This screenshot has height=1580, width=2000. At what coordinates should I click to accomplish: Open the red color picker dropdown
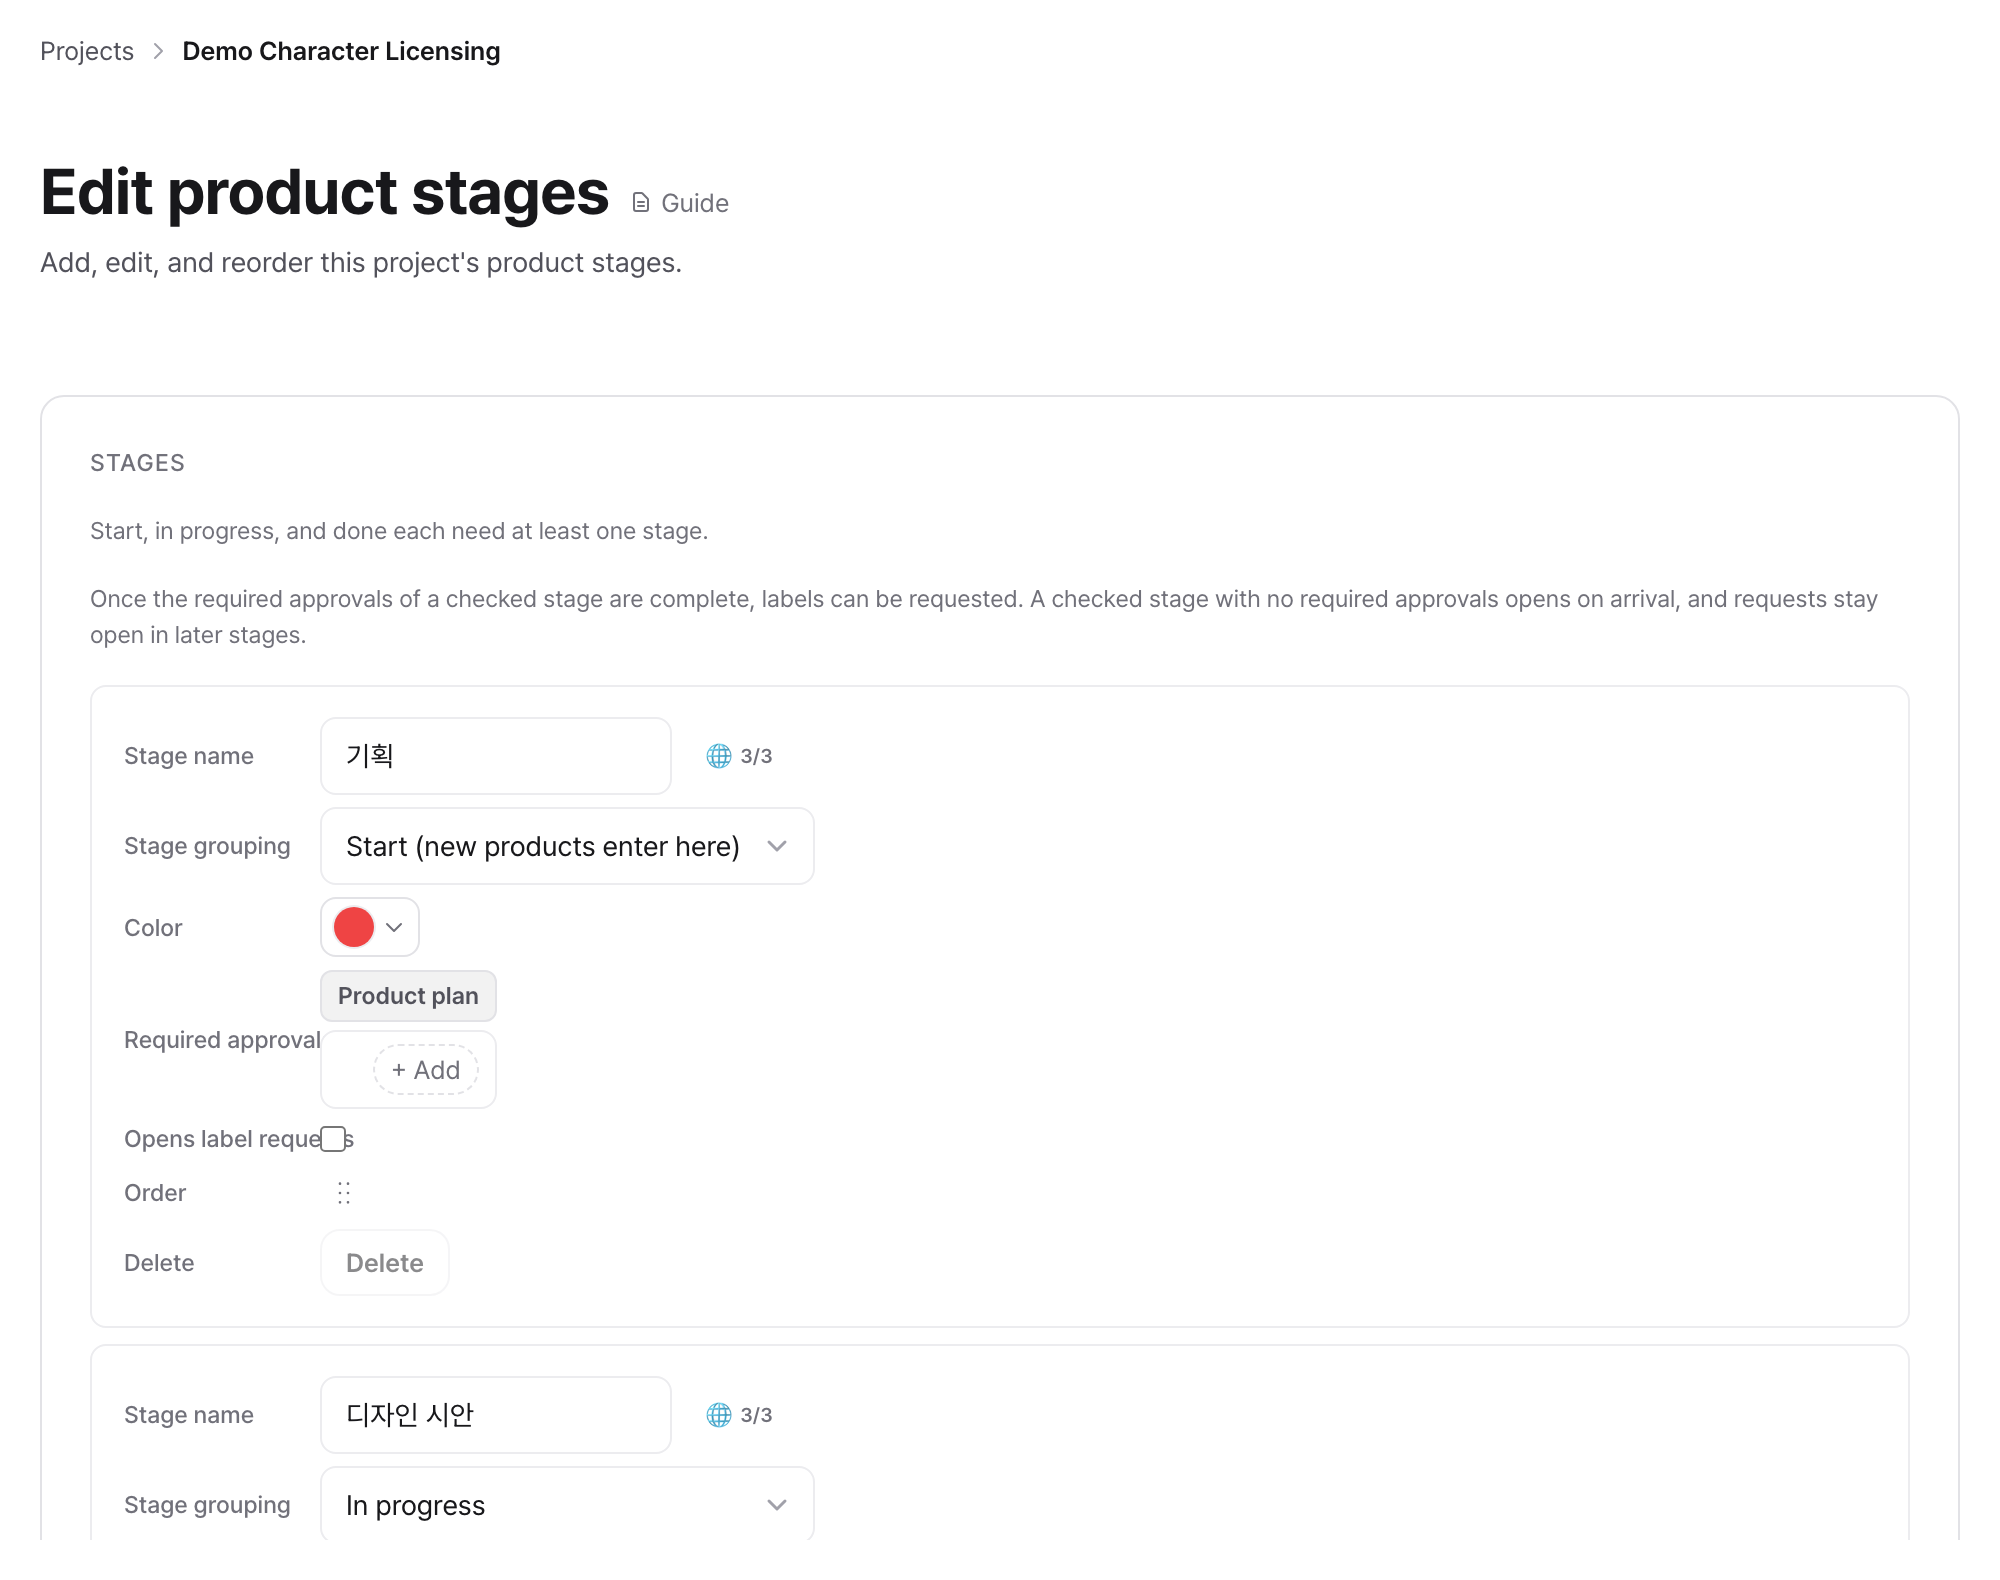370,927
